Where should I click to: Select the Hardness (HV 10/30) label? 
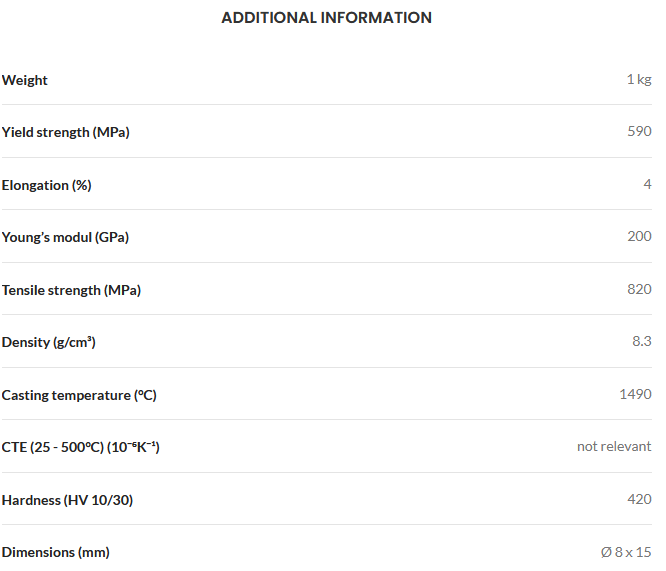pos(67,500)
